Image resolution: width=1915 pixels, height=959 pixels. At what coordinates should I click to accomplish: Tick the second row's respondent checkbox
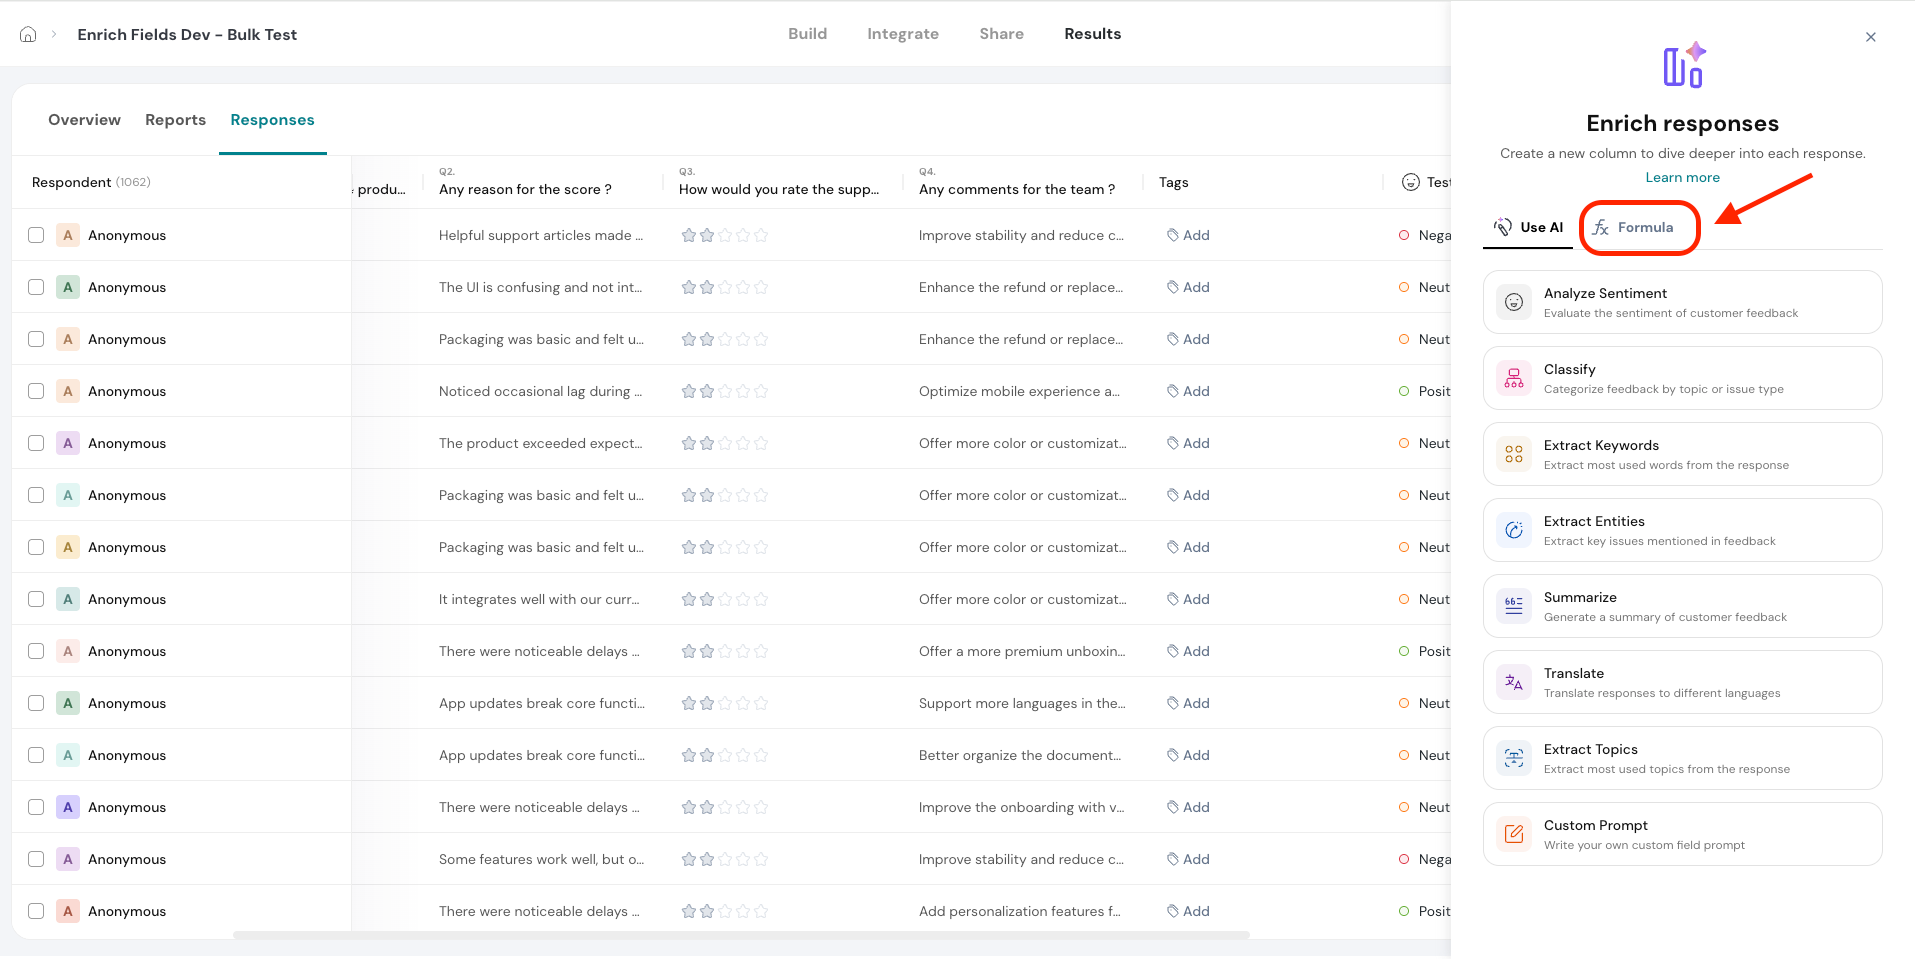pos(36,287)
